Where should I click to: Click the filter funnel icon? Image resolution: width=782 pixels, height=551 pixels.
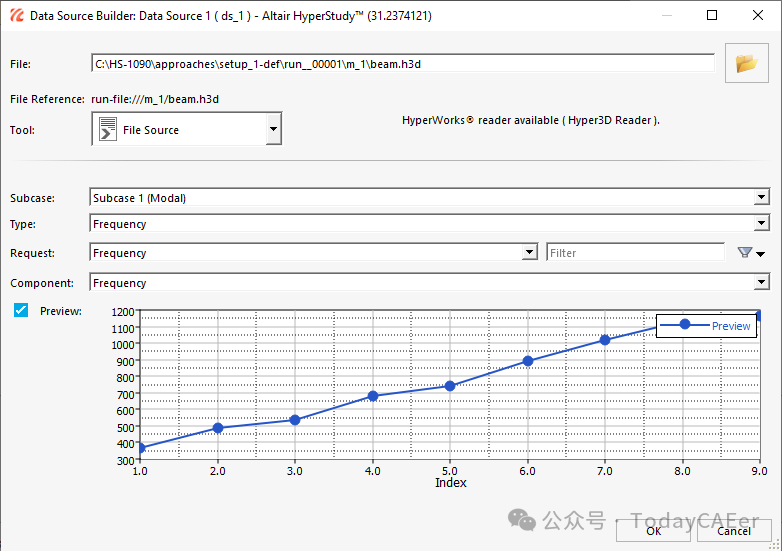tap(745, 253)
